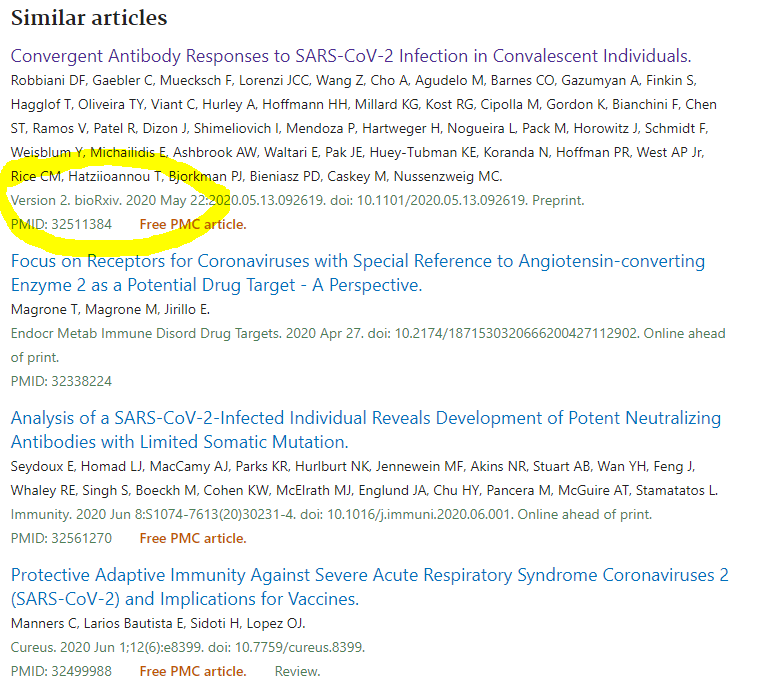
Task: Click author name 'Robbiani DF' in first article
Action: (x=48, y=80)
